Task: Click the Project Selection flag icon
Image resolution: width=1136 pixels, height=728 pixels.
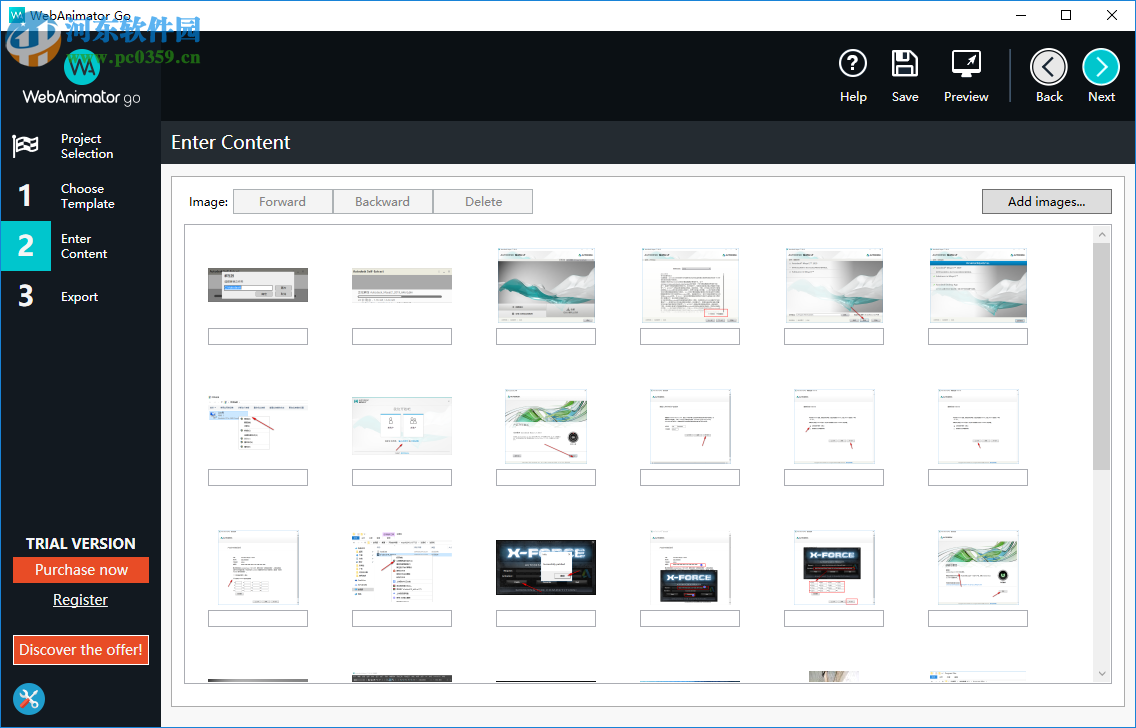Action: click(x=25, y=146)
